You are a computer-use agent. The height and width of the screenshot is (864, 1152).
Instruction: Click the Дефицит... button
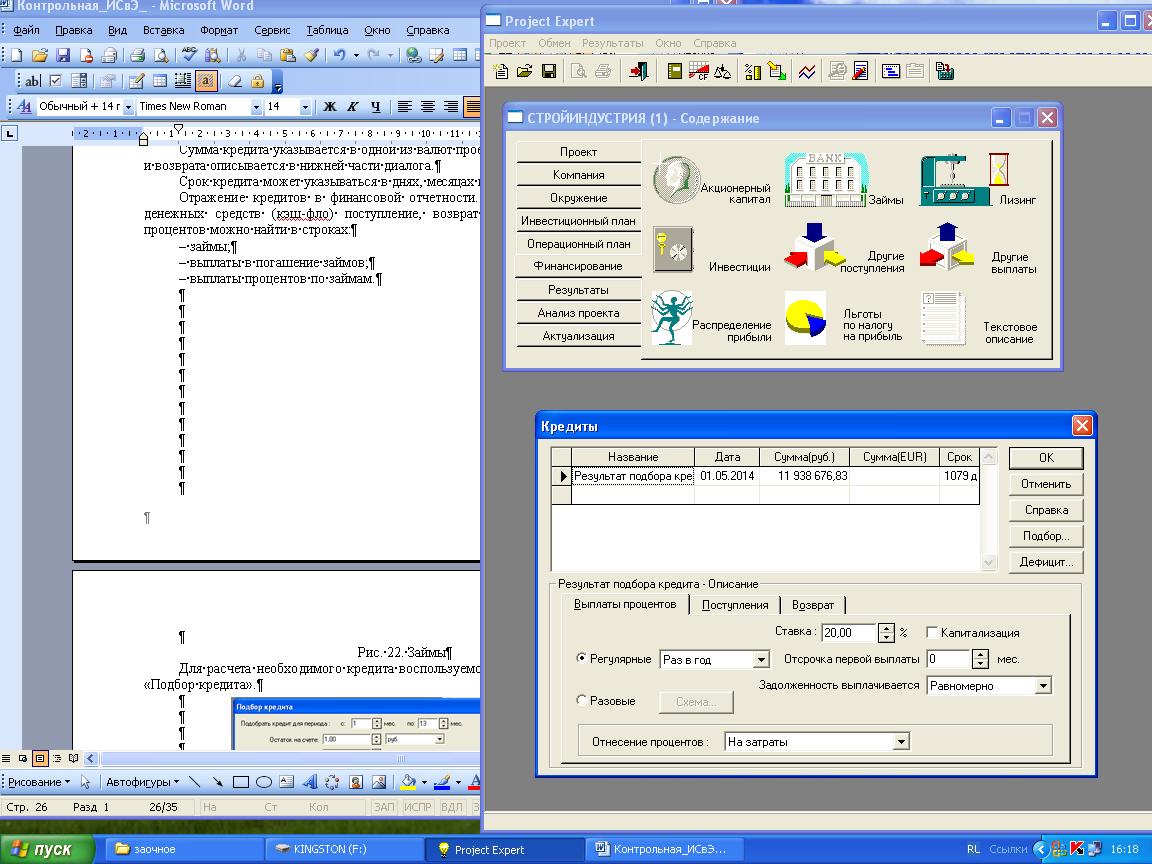[1046, 562]
